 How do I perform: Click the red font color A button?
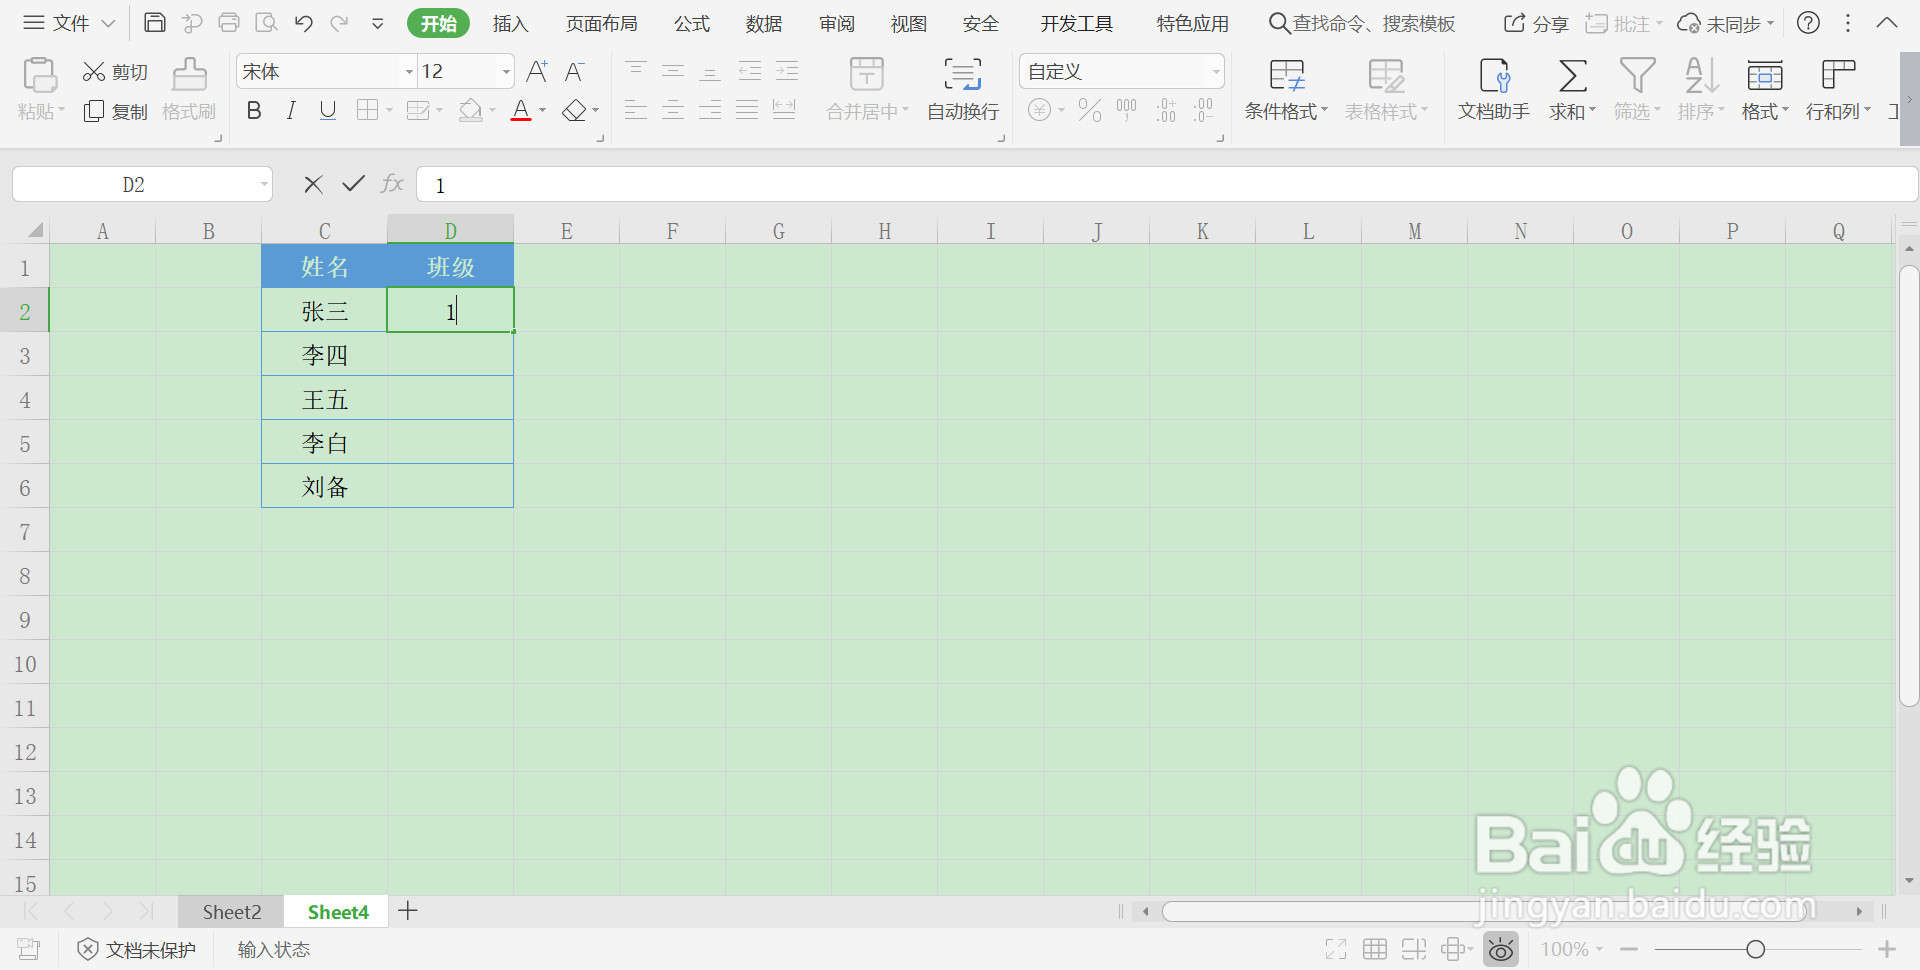click(521, 110)
